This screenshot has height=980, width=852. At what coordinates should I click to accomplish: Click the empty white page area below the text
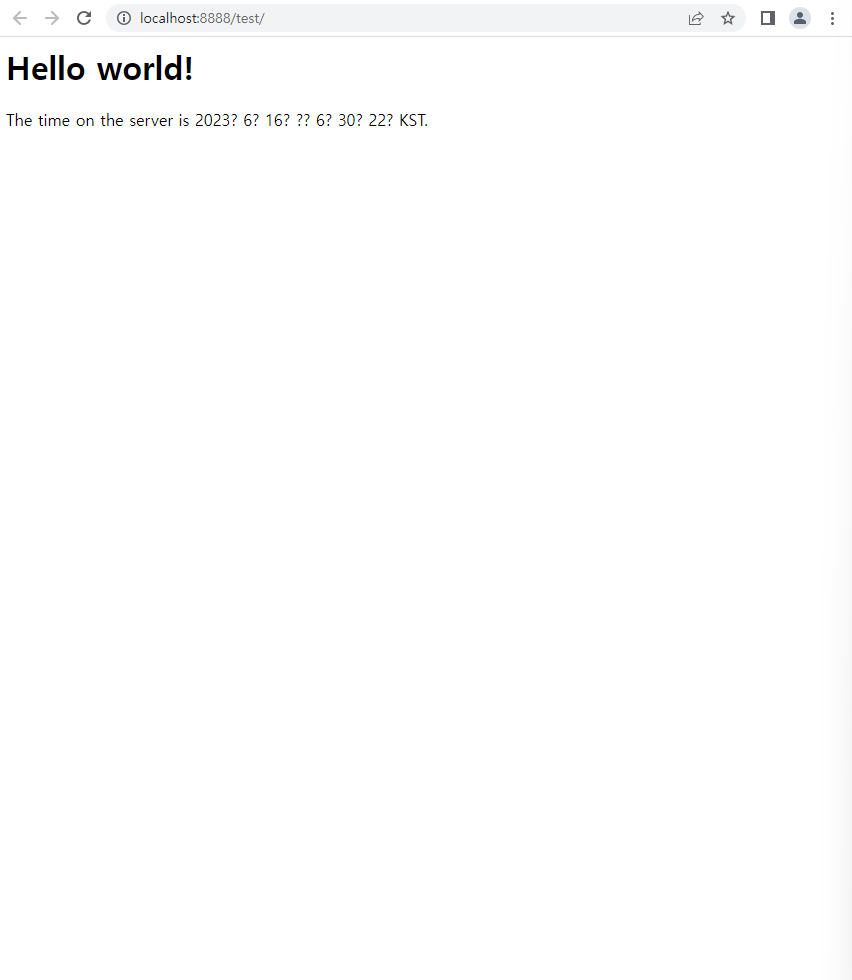pyautogui.click(x=425, y=531)
